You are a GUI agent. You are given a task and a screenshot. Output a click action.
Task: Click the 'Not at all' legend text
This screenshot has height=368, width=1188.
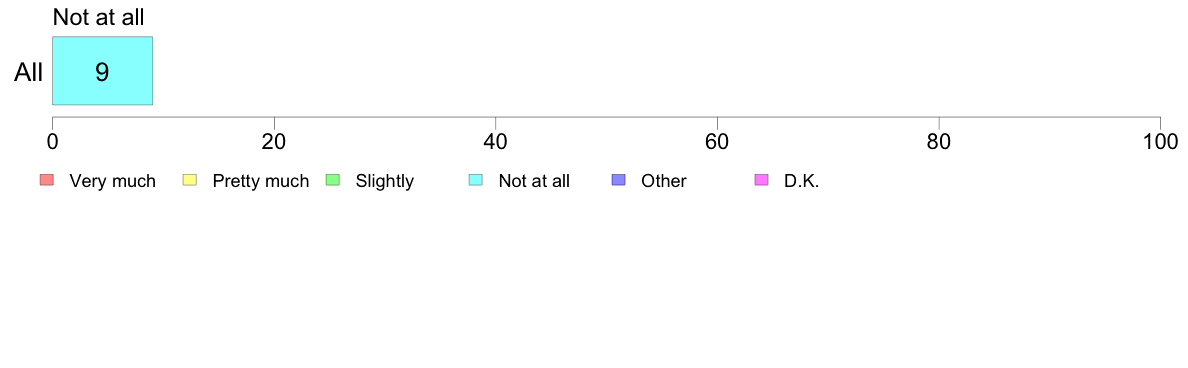click(534, 181)
